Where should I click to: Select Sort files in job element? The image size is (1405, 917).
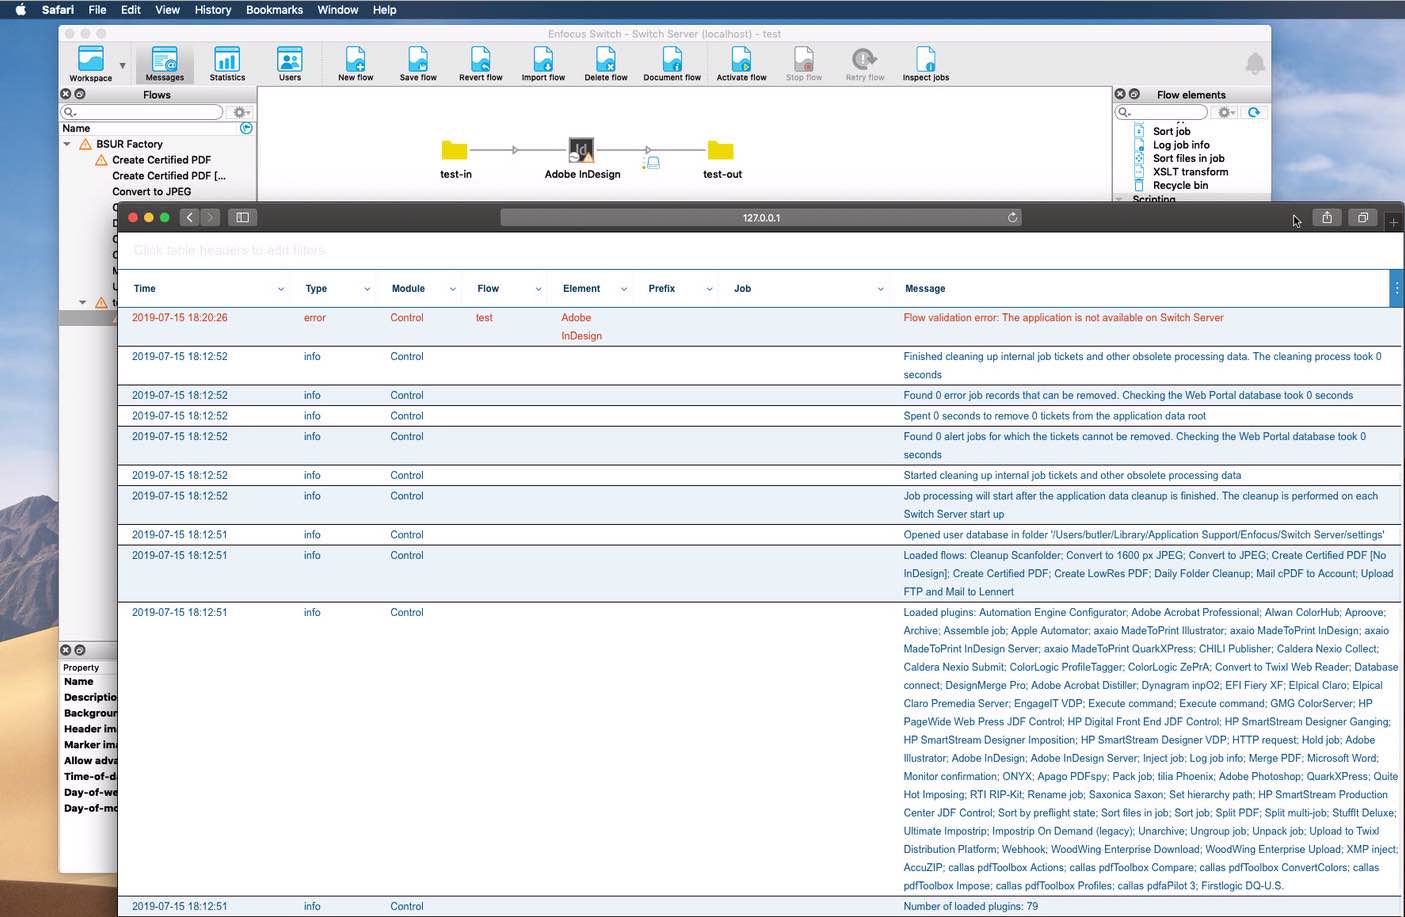click(1188, 158)
